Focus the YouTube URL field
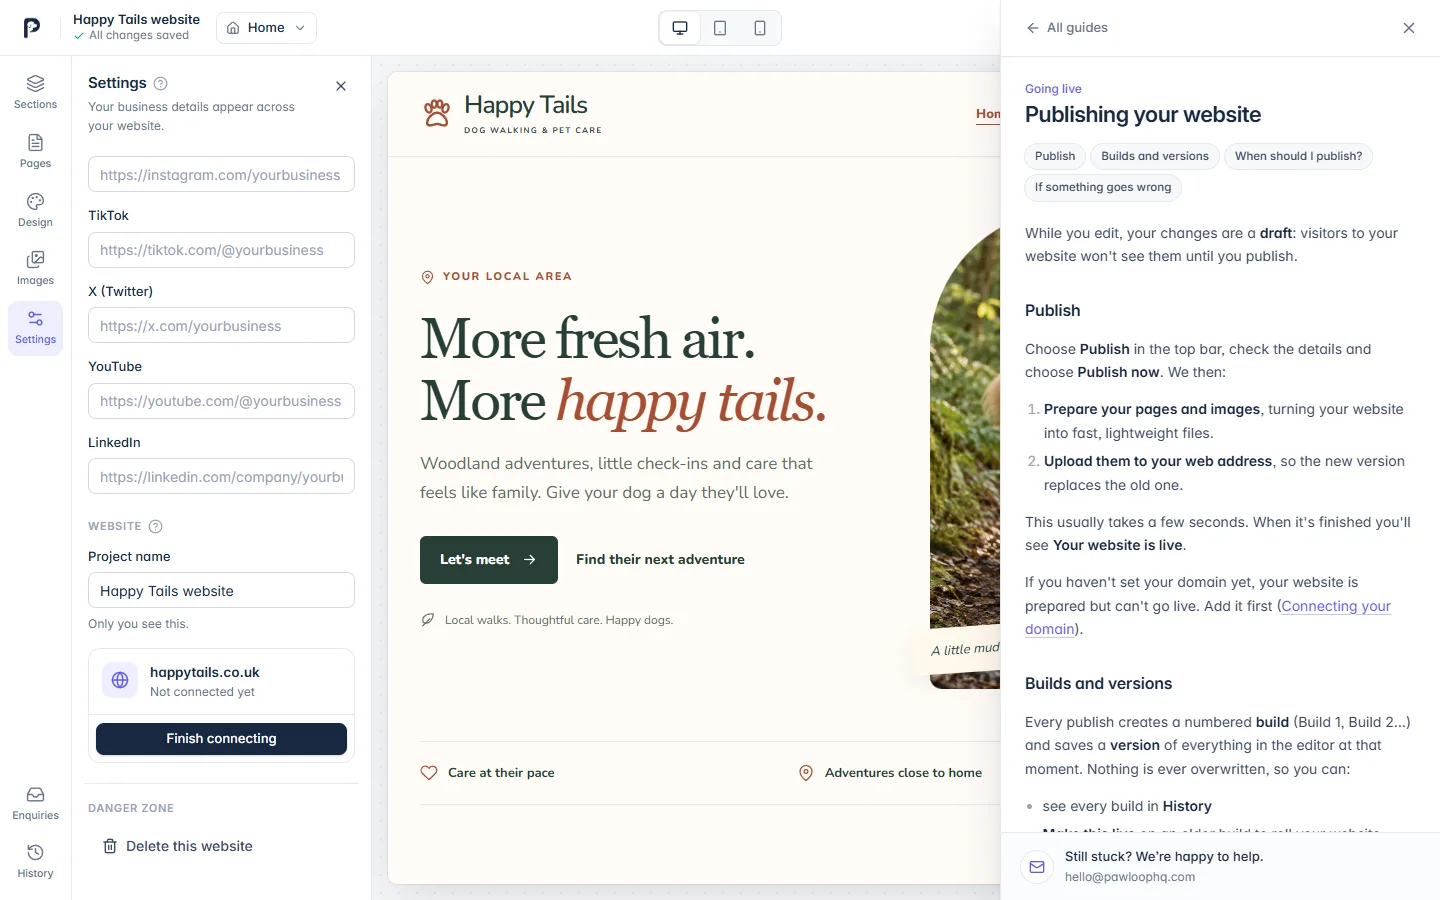The image size is (1440, 900). [221, 401]
